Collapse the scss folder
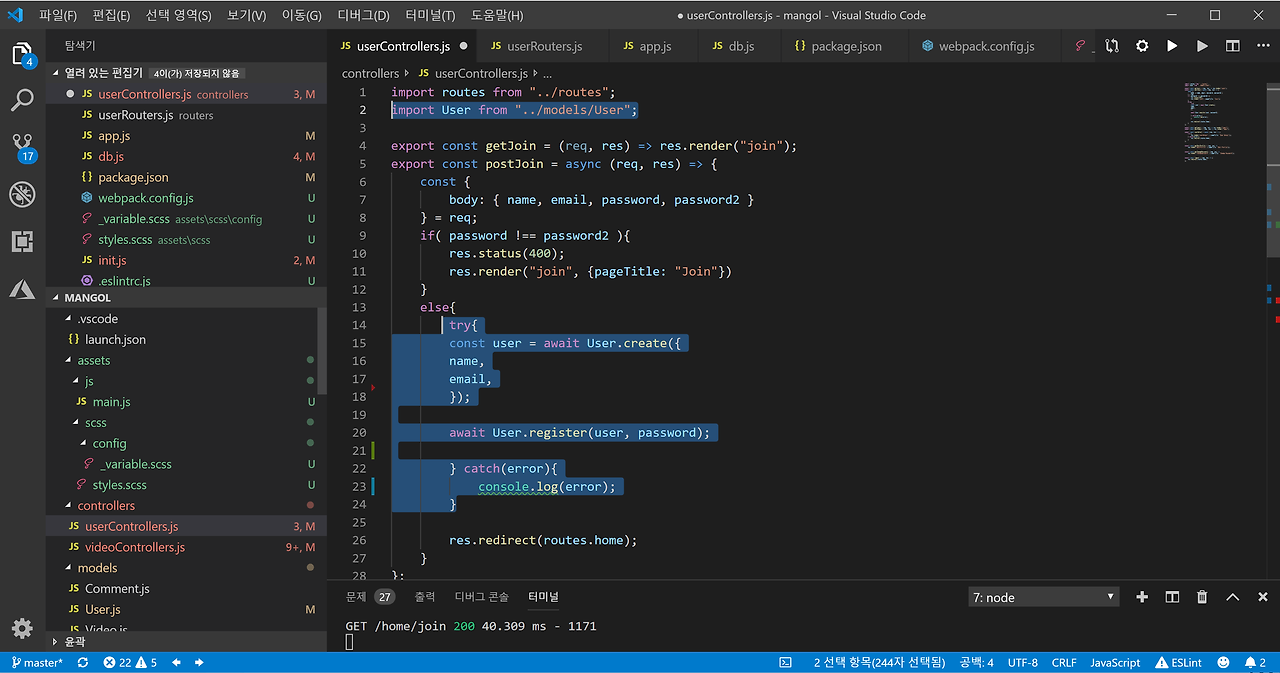The height and width of the screenshot is (673, 1280). click(187, 423)
